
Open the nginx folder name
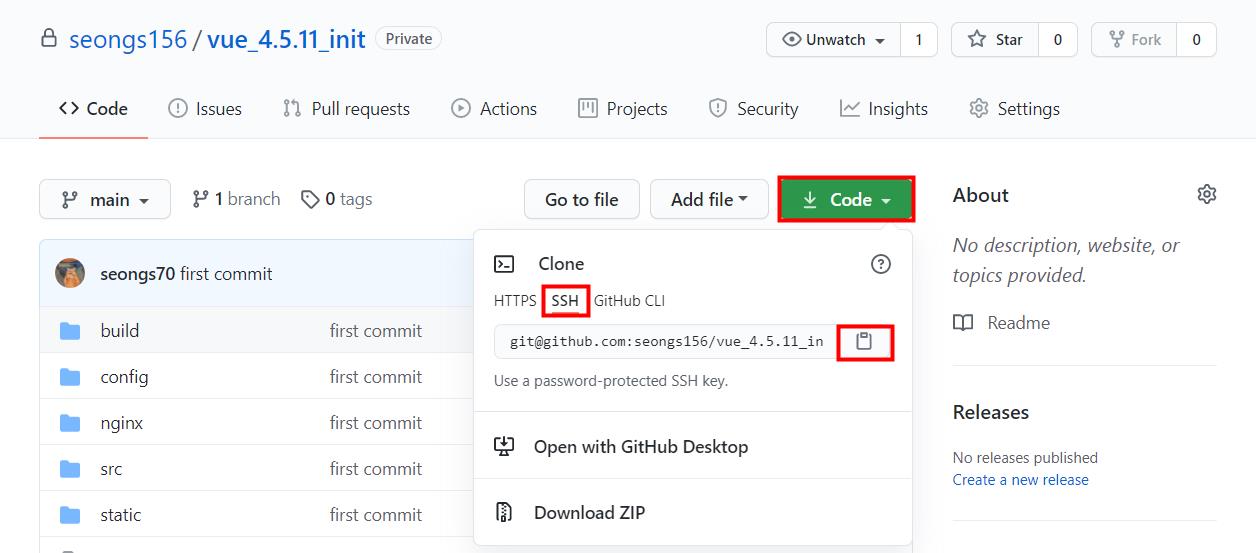[122, 423]
